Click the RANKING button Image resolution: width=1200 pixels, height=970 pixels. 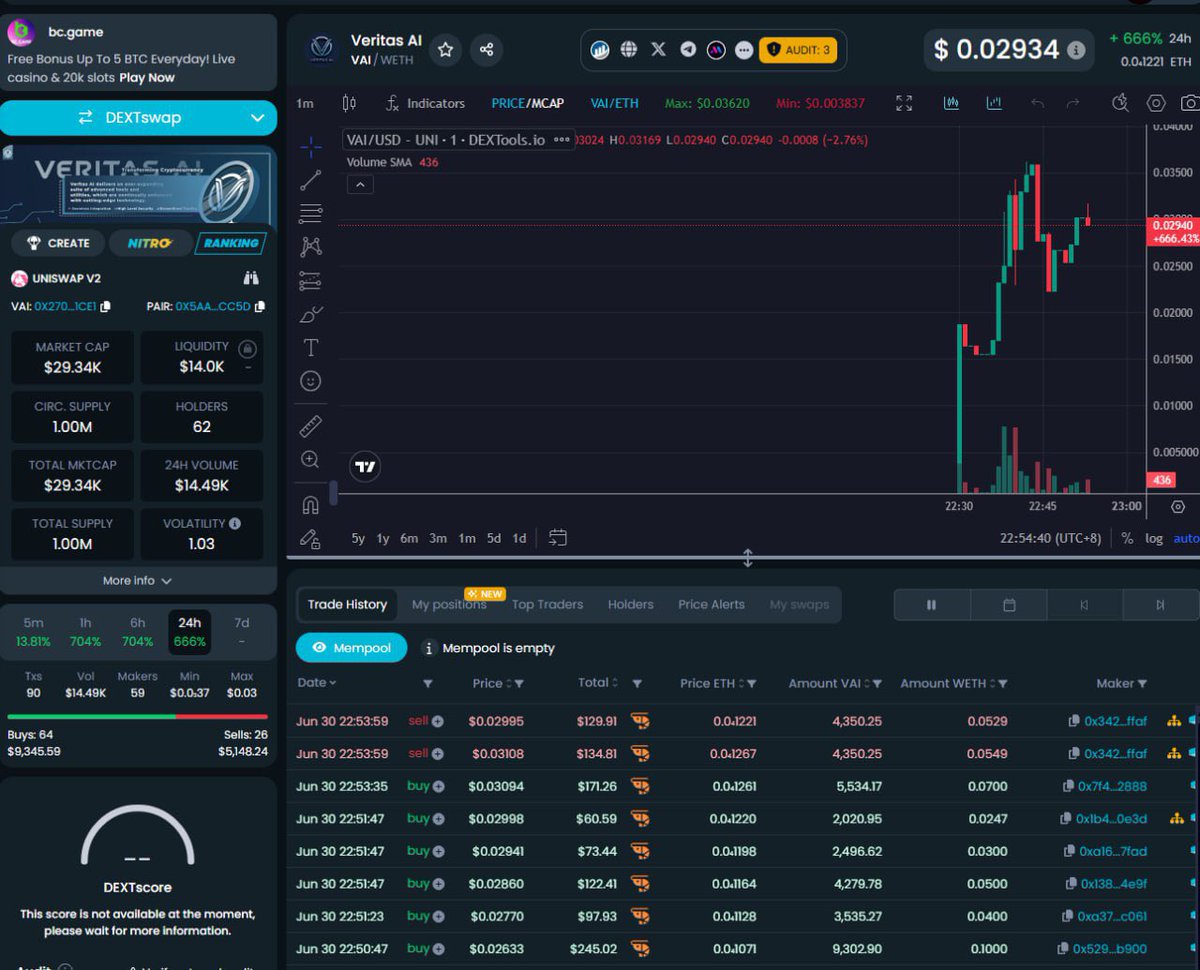pos(231,243)
